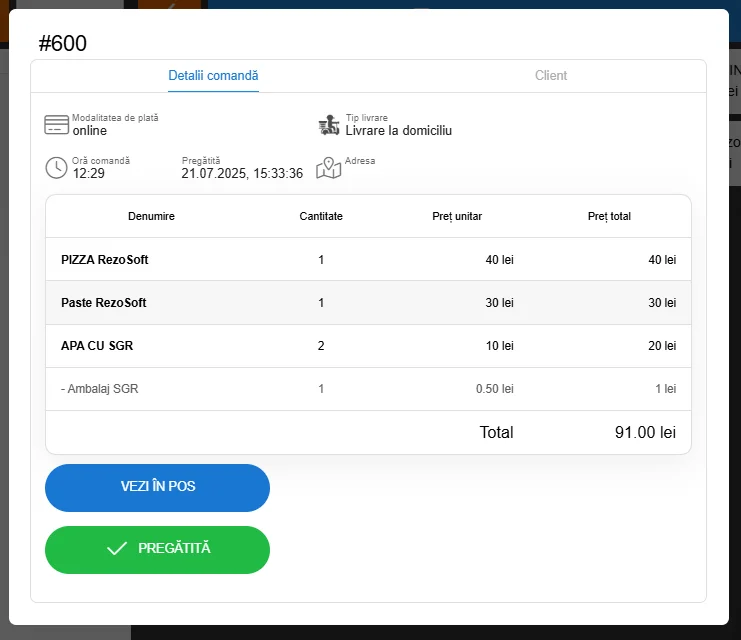Click the Cantitate column header
Screen dimensions: 741x640
tap(321, 216)
